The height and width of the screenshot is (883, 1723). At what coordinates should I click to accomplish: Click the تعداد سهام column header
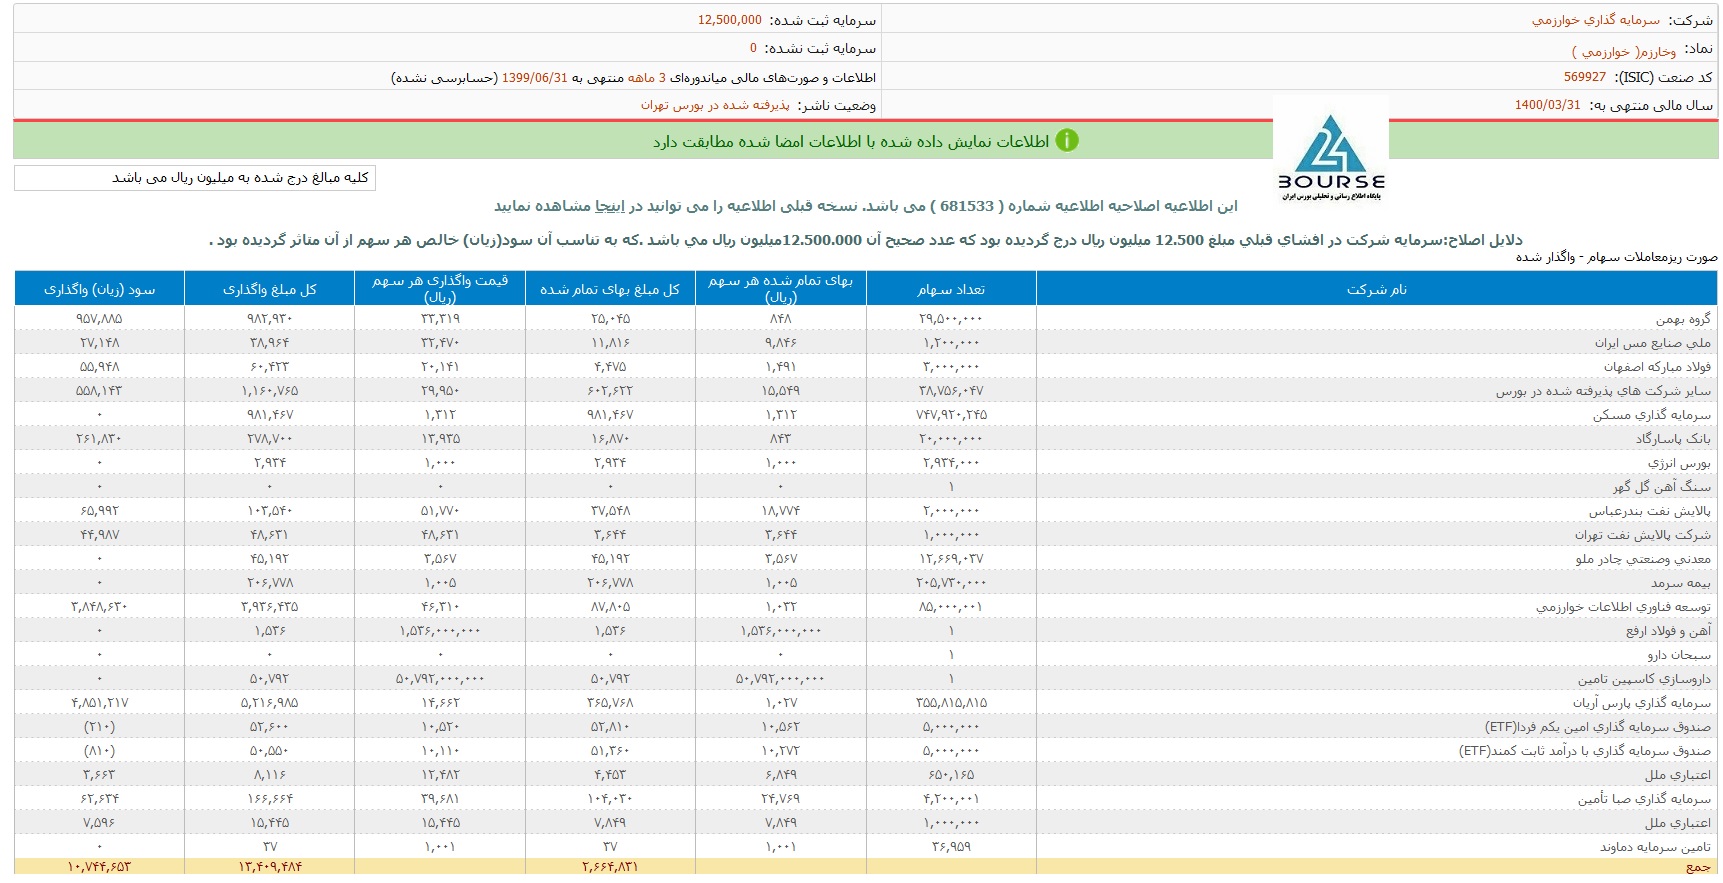(x=951, y=289)
